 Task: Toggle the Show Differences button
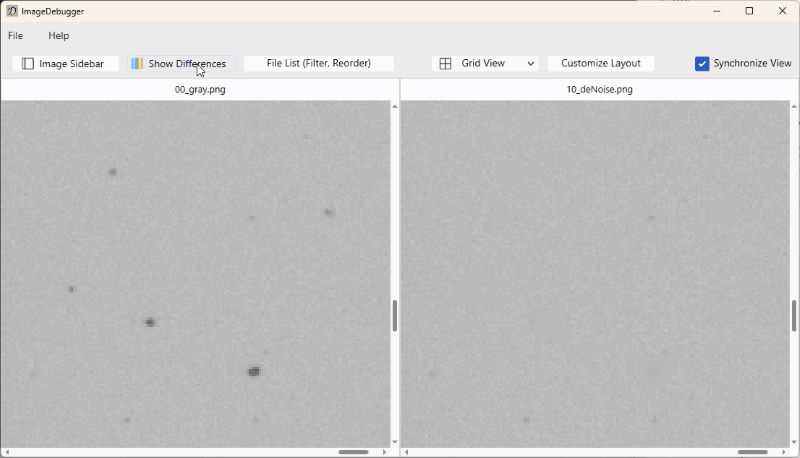pos(181,64)
